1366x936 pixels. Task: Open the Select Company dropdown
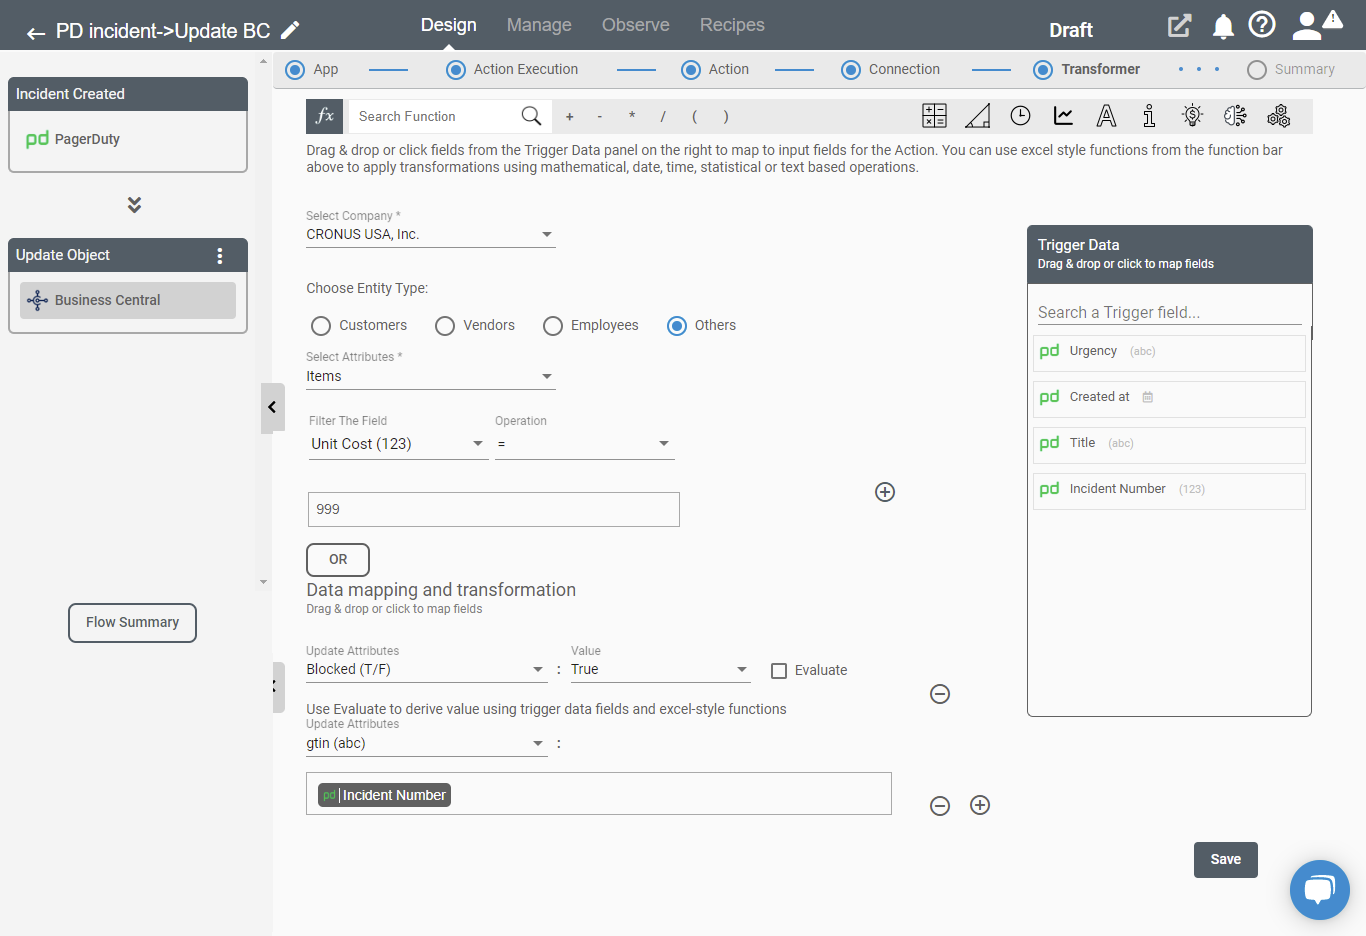coord(430,235)
